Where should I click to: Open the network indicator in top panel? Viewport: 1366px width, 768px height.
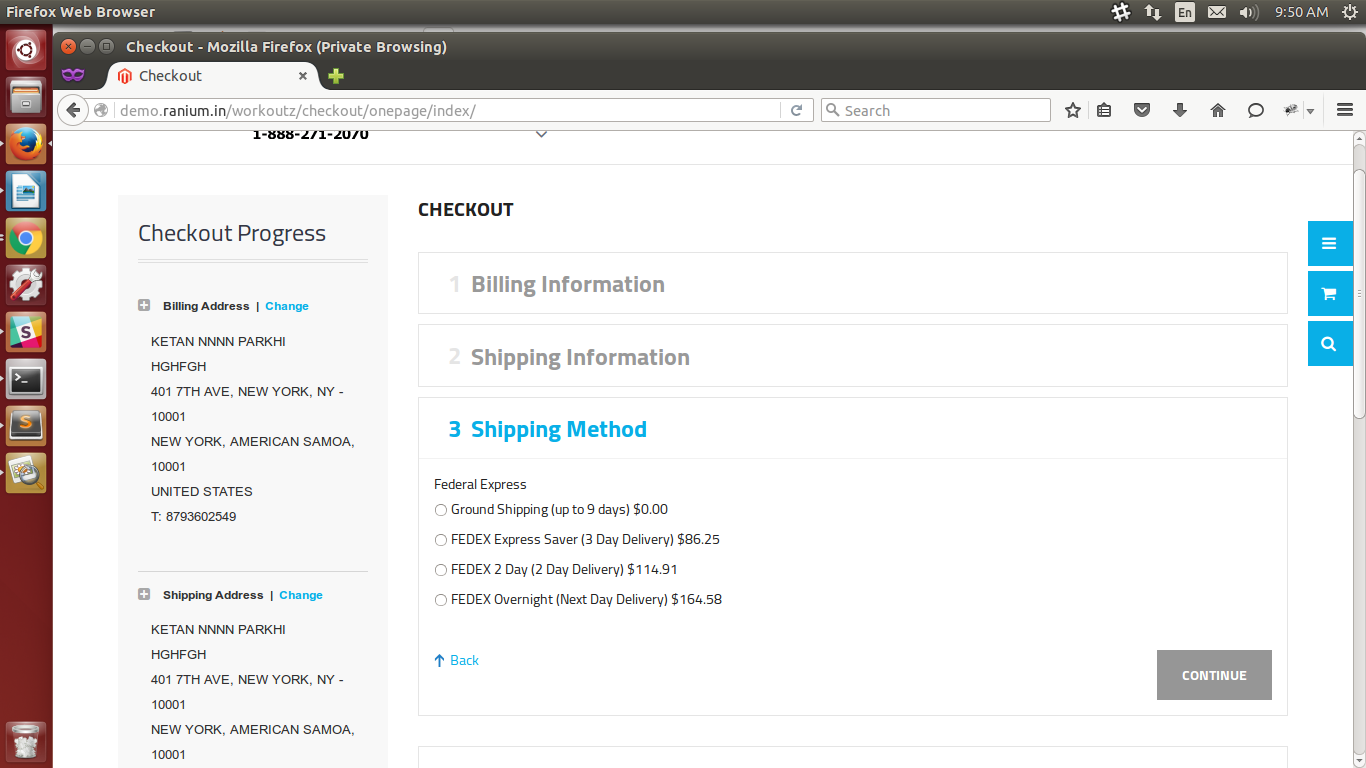(x=1153, y=12)
